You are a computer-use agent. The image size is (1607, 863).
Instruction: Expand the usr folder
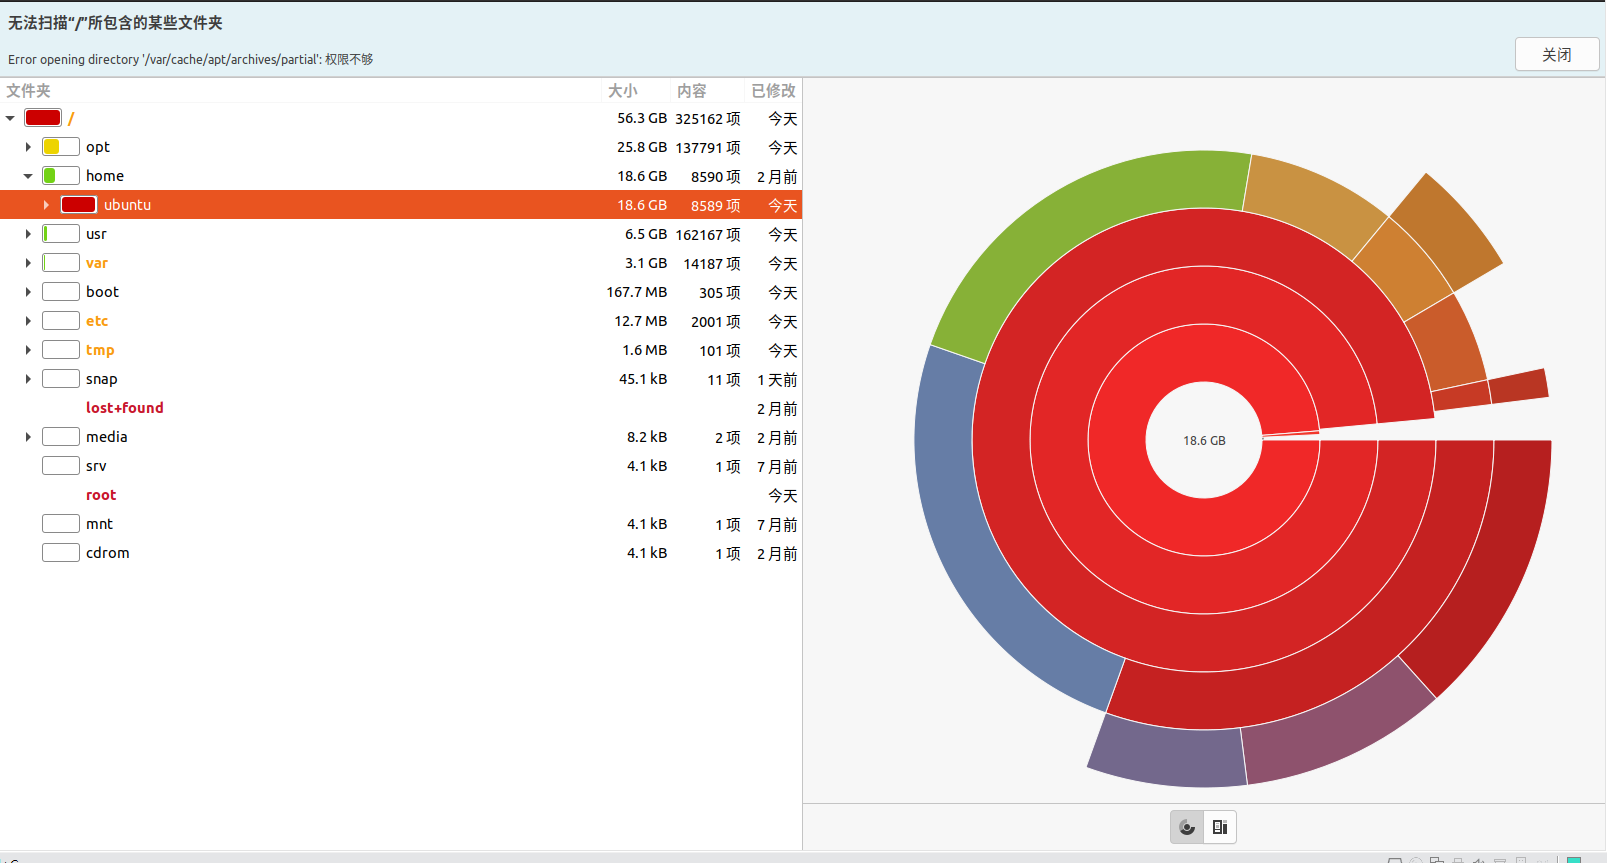click(28, 234)
